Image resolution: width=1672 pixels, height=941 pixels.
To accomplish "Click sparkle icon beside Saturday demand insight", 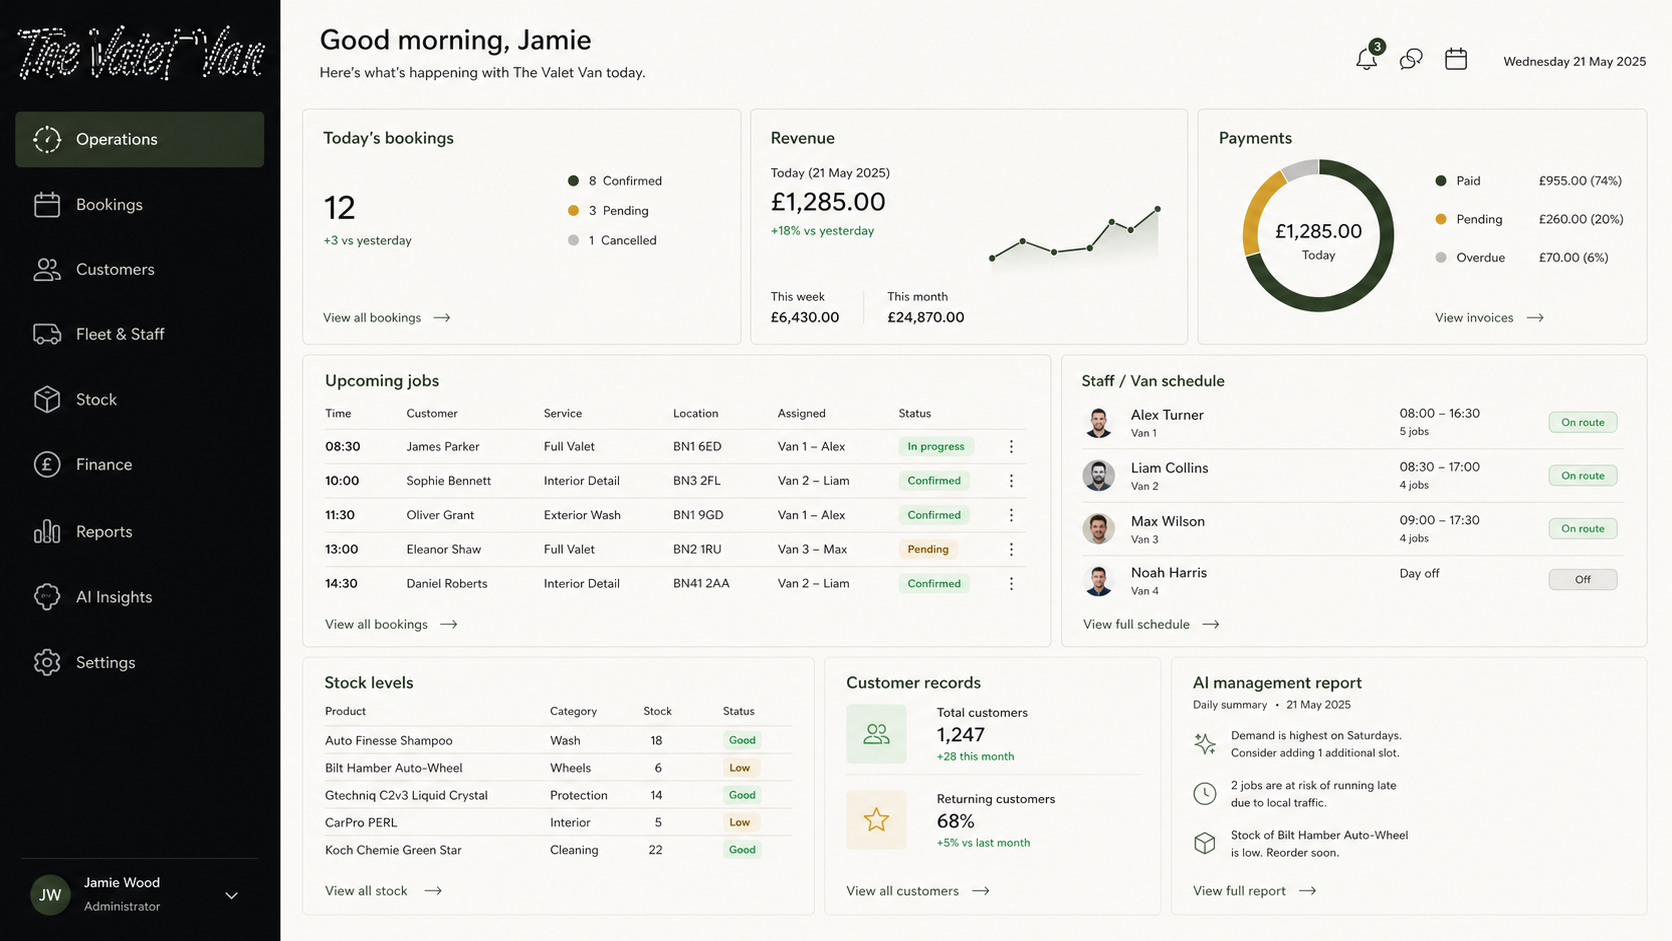I will (1205, 743).
